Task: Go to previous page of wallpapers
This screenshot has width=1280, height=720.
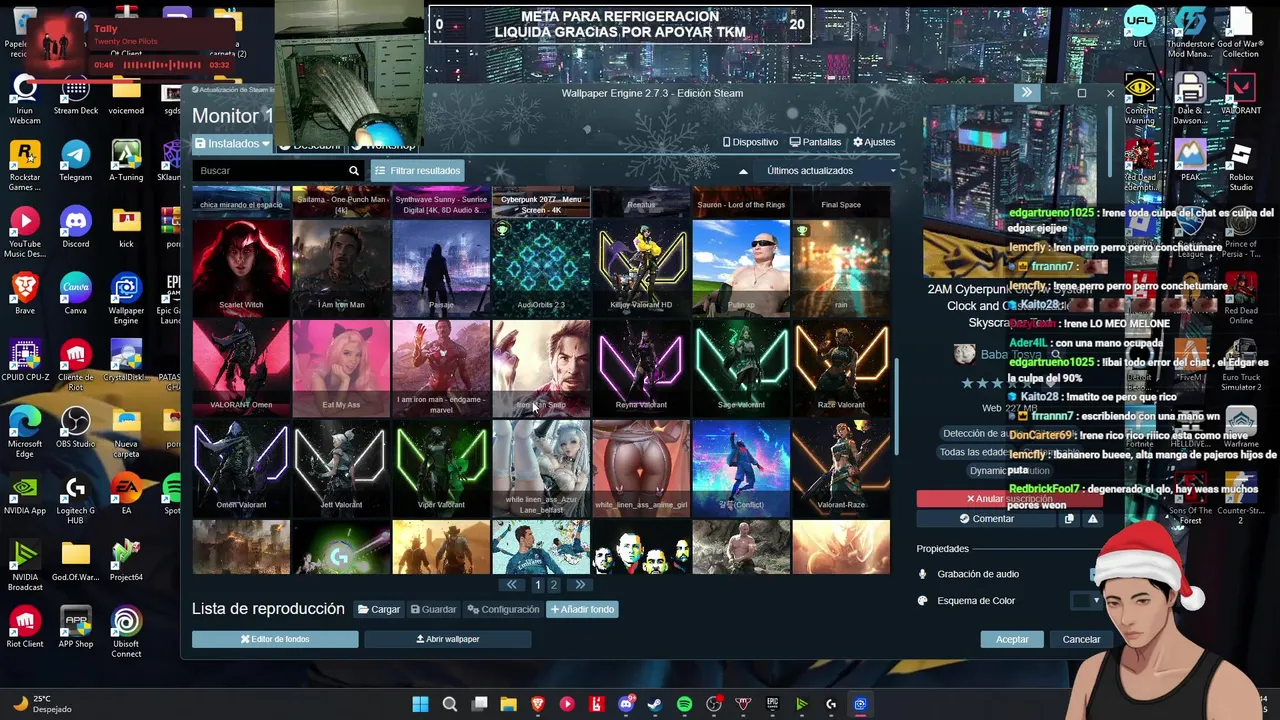Action: pyautogui.click(x=512, y=585)
